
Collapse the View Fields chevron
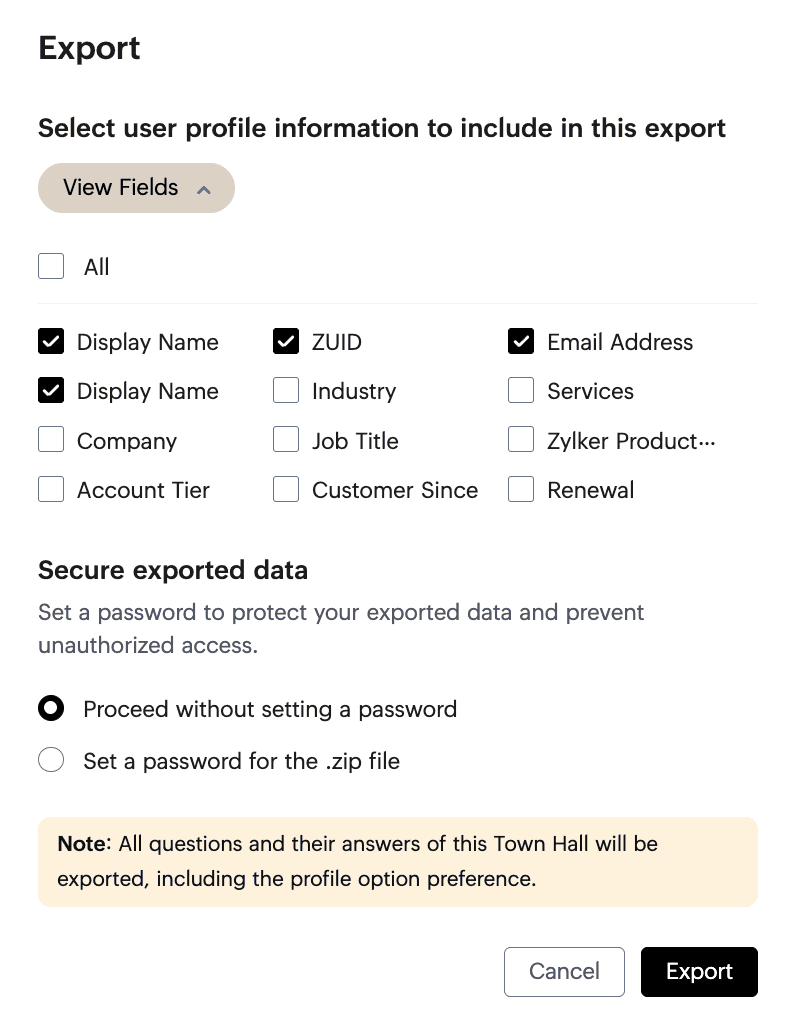(x=204, y=189)
